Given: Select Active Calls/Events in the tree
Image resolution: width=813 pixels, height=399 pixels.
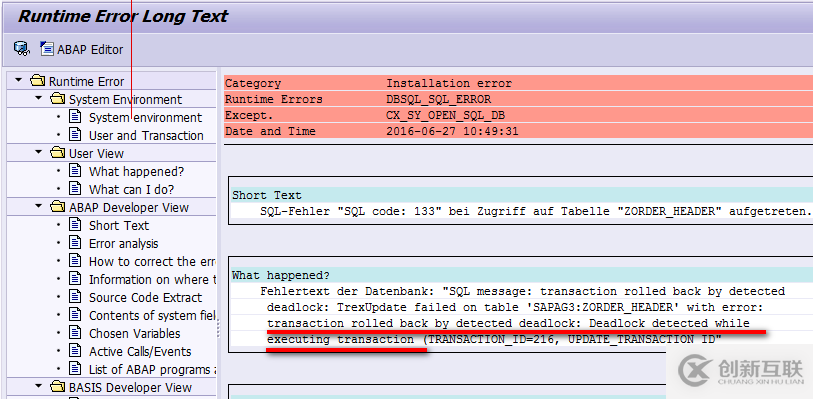Looking at the screenshot, I should 140,351.
